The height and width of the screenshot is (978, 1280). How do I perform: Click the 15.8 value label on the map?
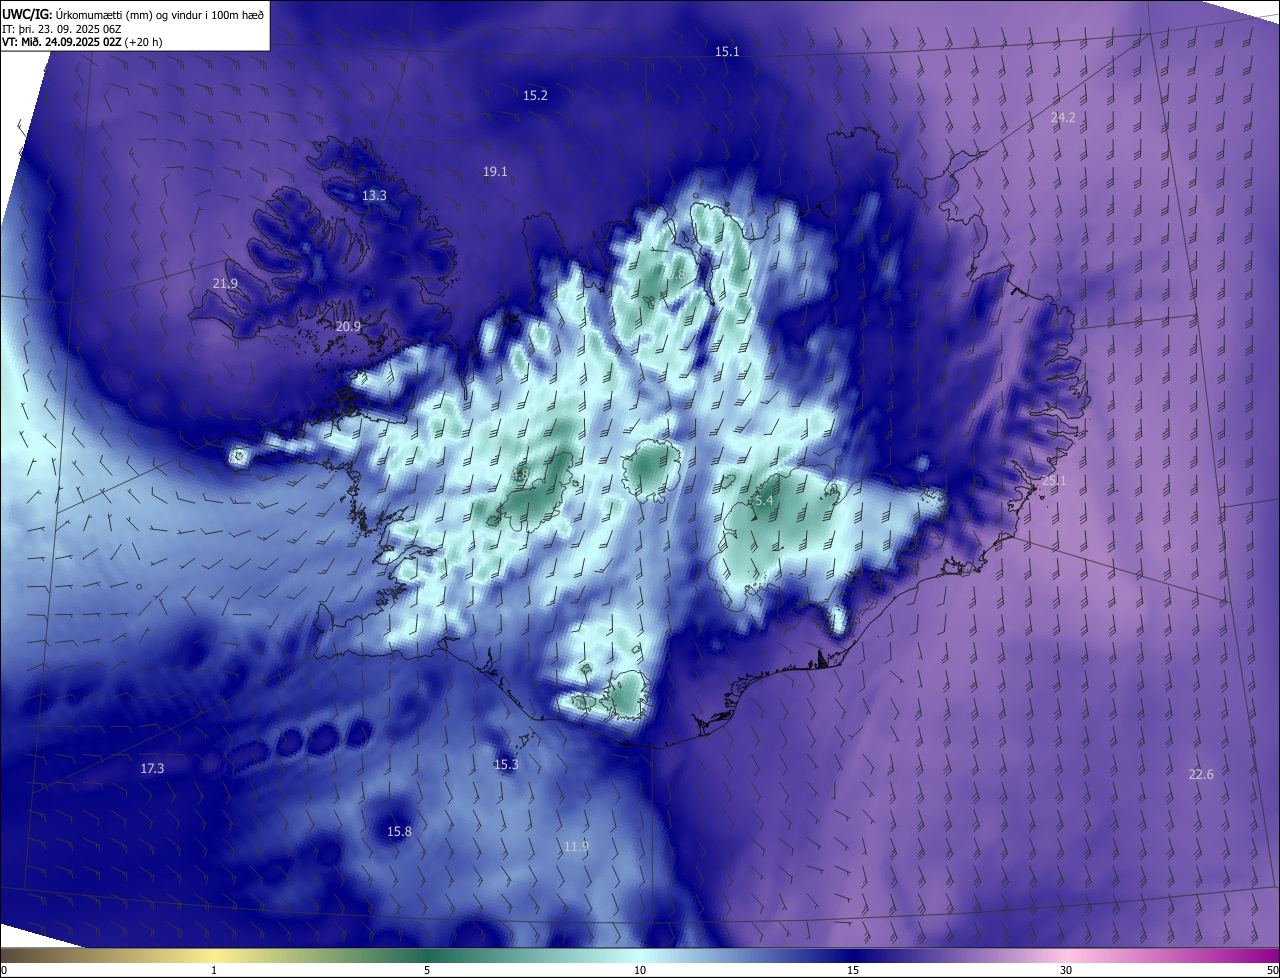pyautogui.click(x=399, y=831)
